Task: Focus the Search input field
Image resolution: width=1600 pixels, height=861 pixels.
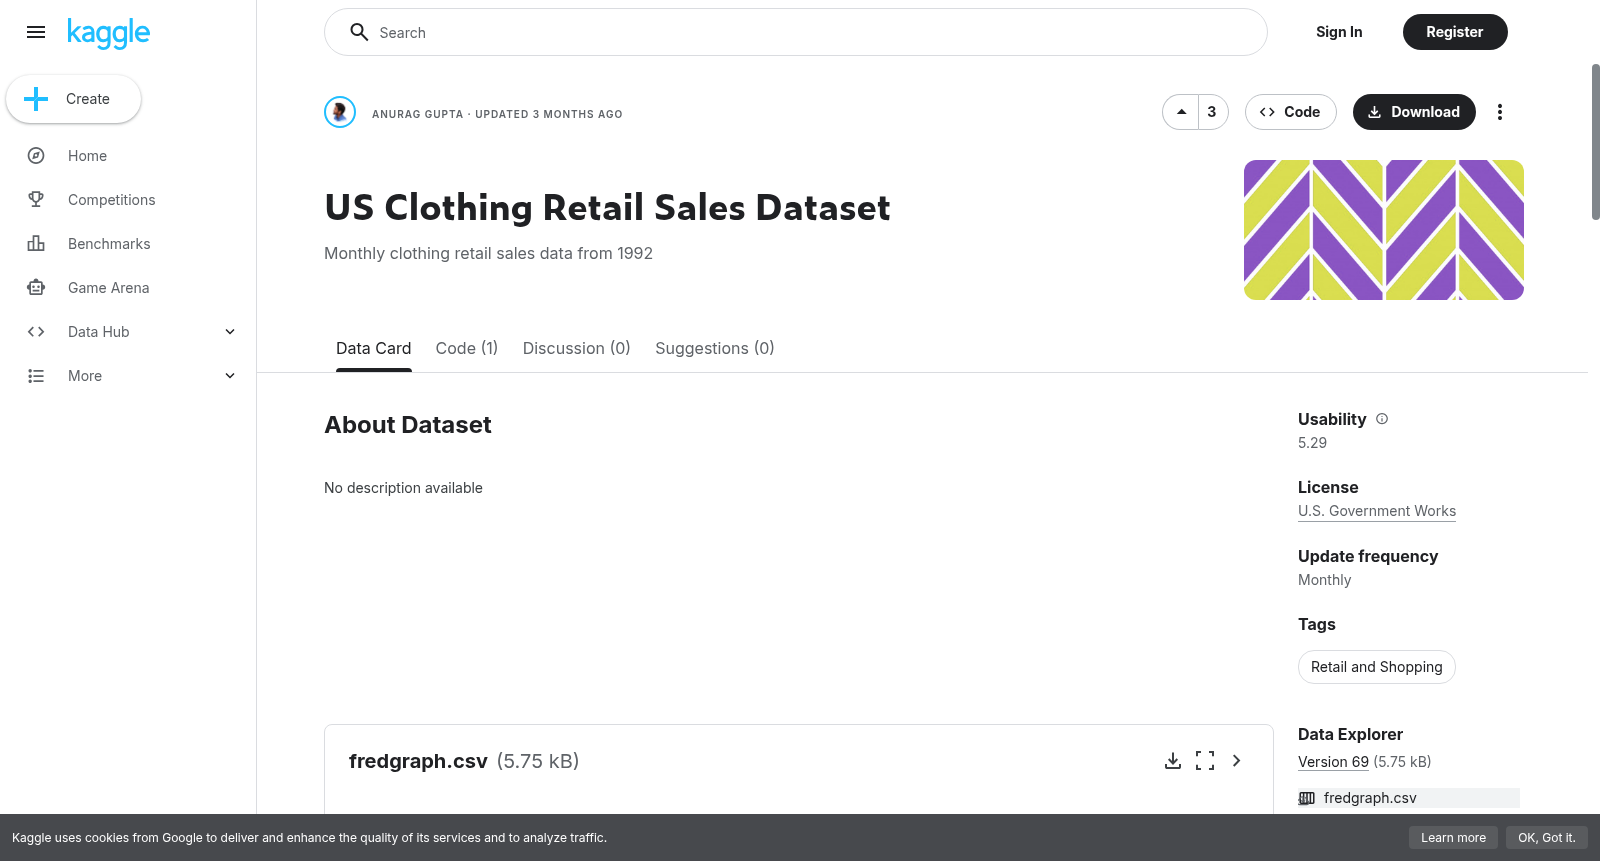Action: tap(796, 32)
